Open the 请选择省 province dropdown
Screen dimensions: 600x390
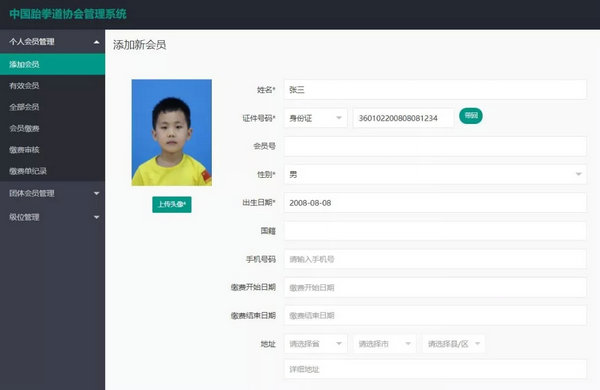[315, 344]
